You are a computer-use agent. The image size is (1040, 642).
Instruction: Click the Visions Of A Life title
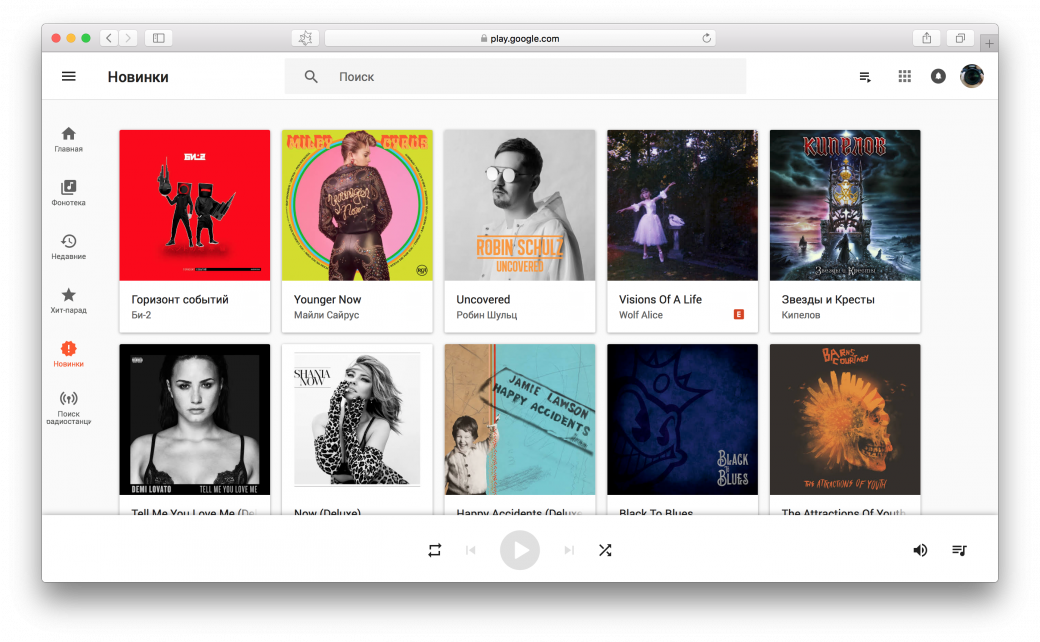point(660,299)
